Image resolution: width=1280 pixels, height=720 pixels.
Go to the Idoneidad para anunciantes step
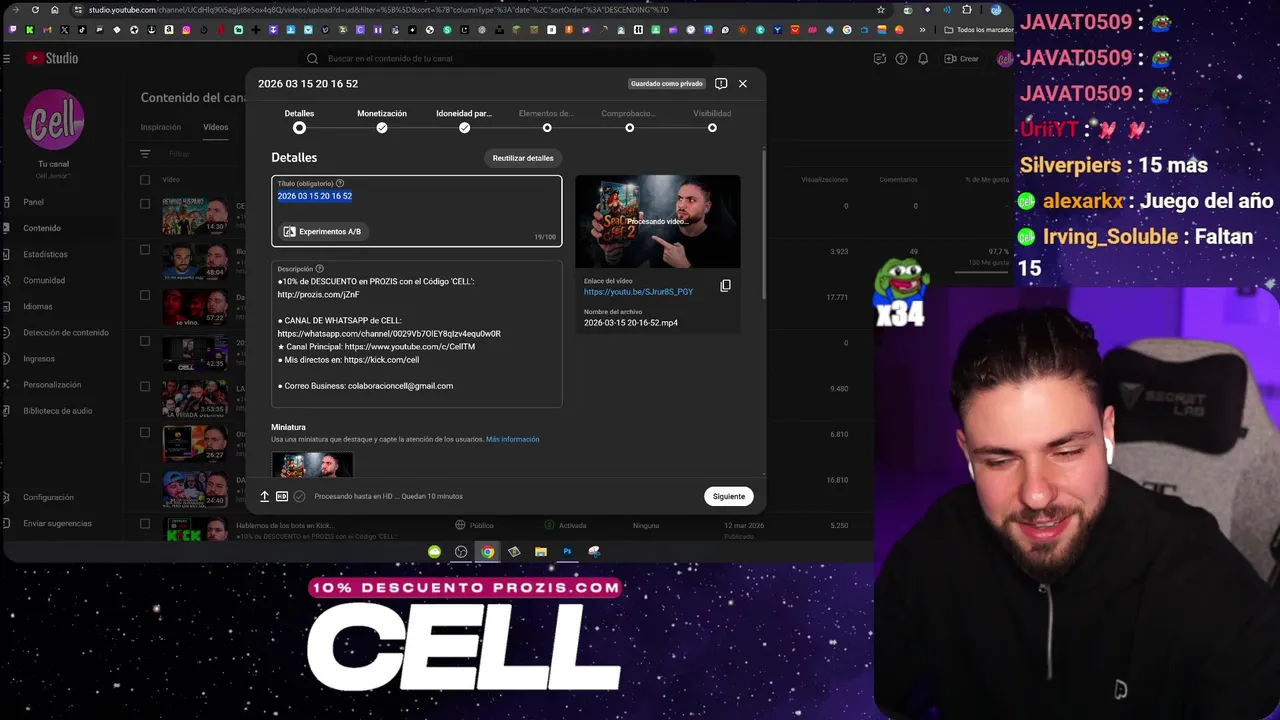click(464, 121)
